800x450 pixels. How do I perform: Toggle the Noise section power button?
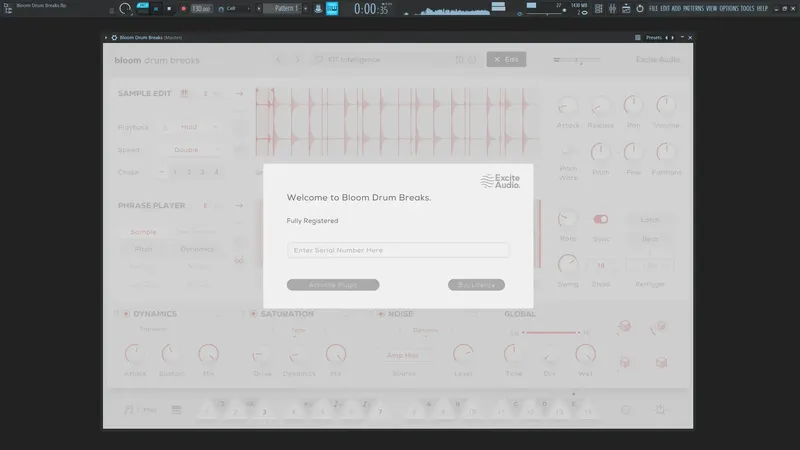(x=381, y=314)
